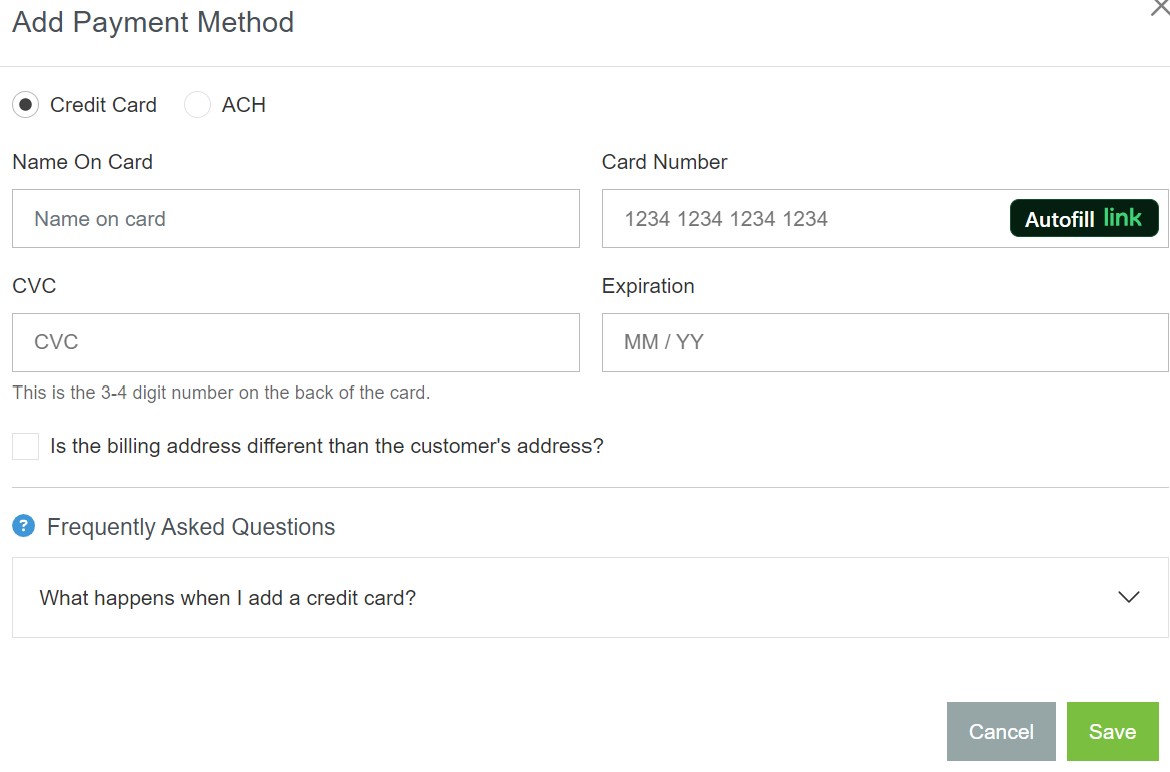
Task: Cancel adding the payment method
Action: point(1000,731)
